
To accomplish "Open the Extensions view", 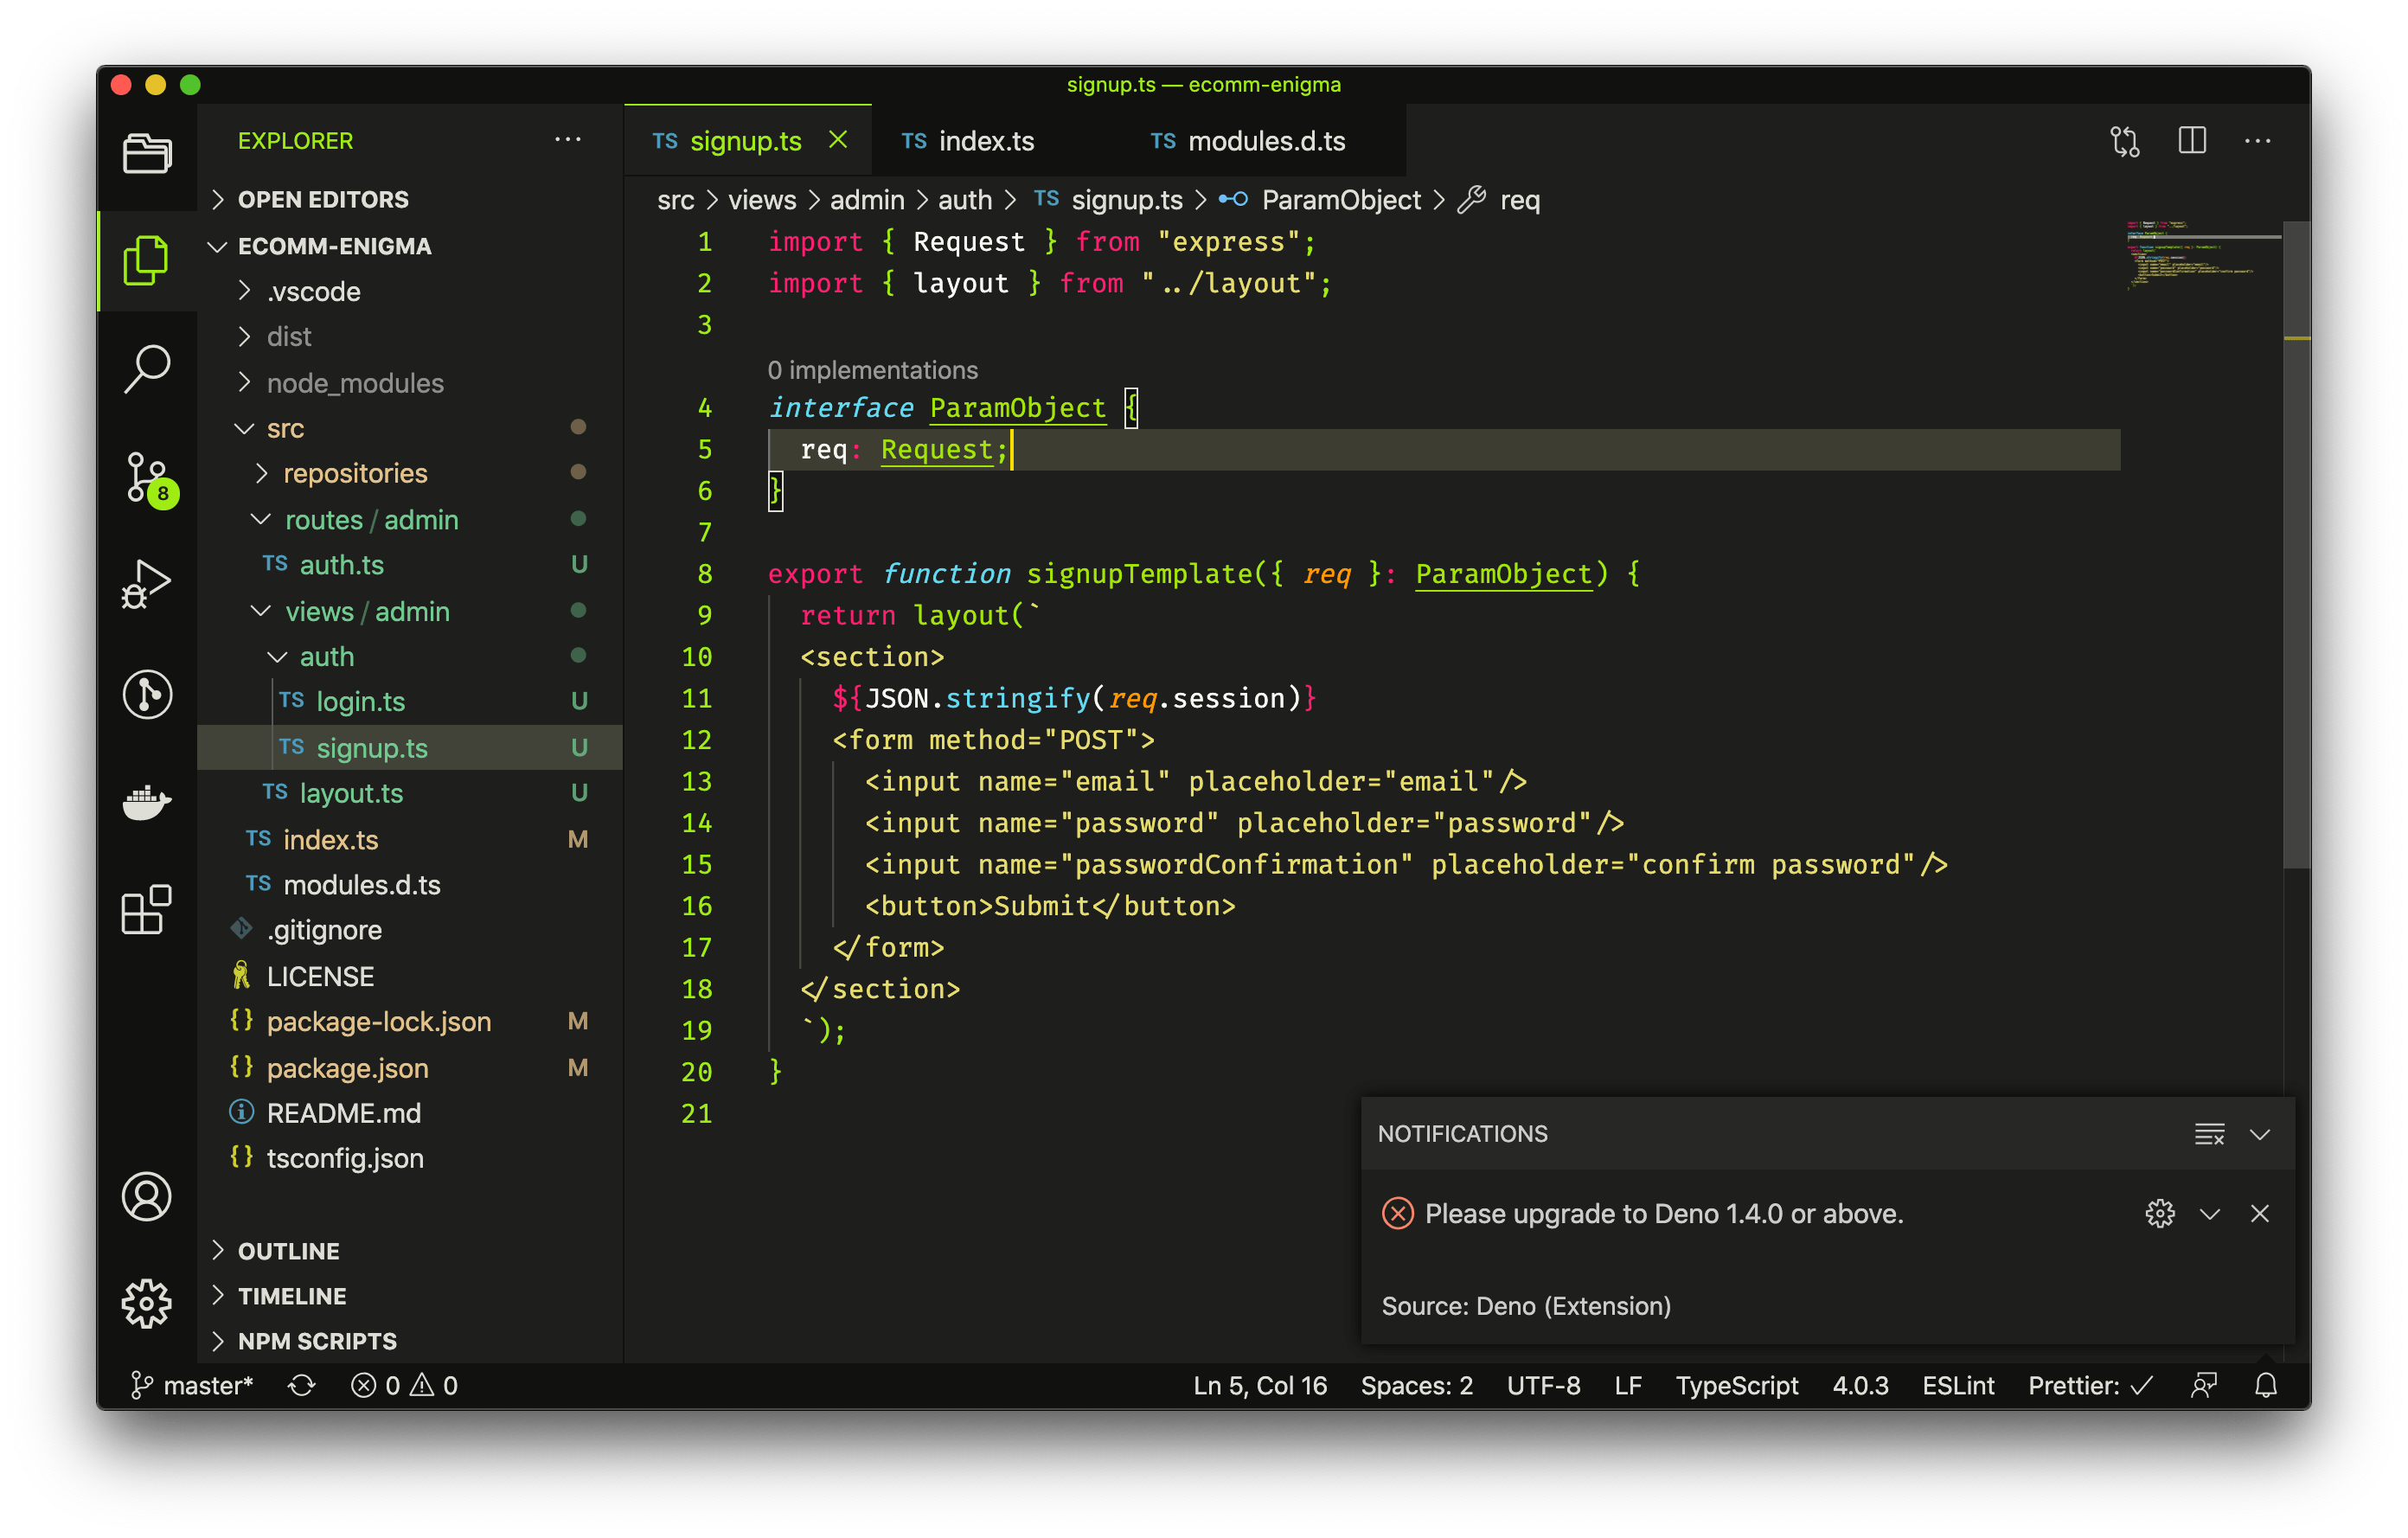I will coord(147,909).
